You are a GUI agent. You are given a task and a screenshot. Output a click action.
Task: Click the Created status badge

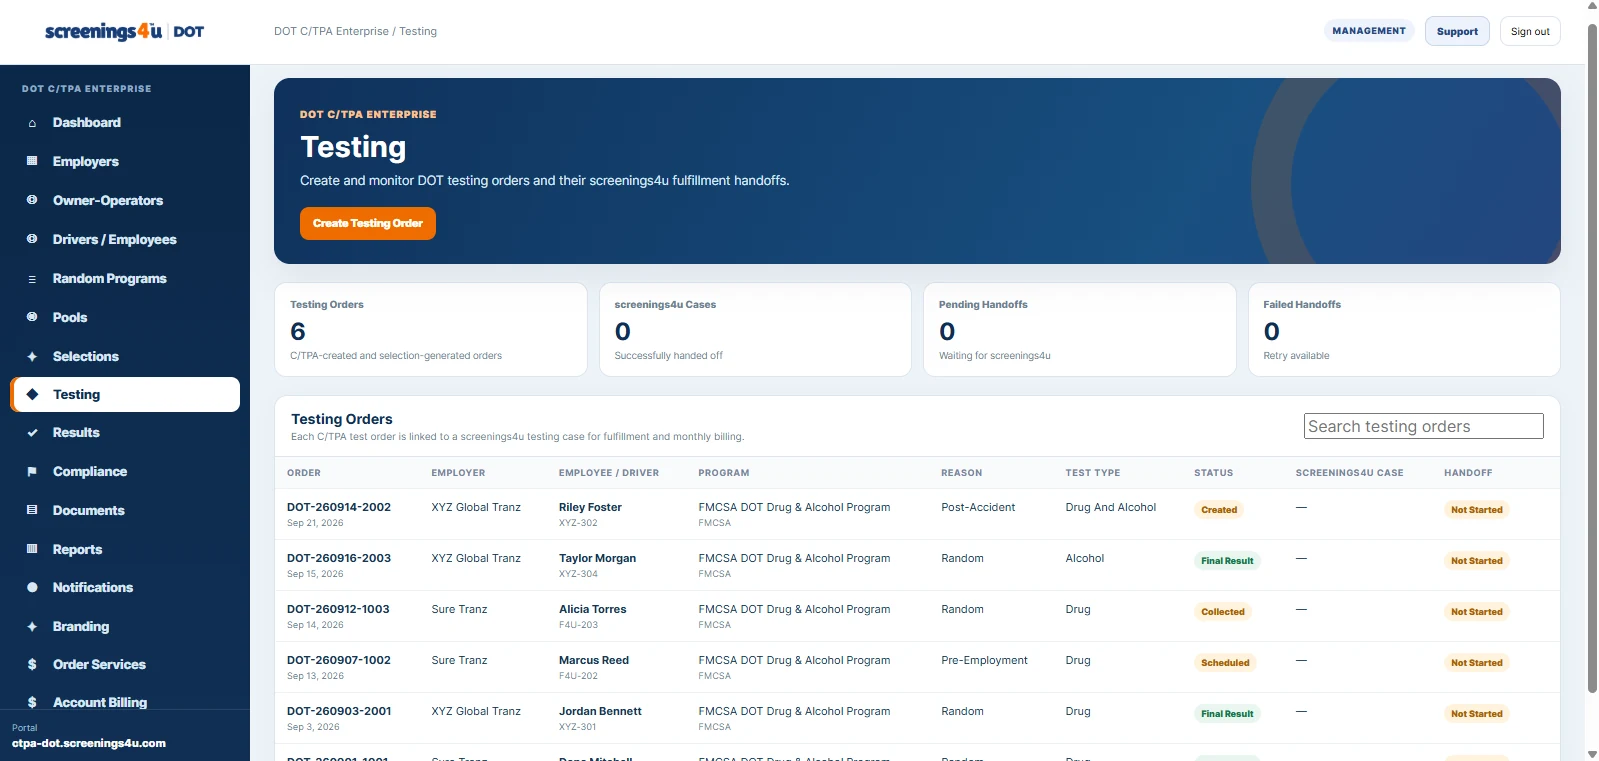pyautogui.click(x=1219, y=510)
